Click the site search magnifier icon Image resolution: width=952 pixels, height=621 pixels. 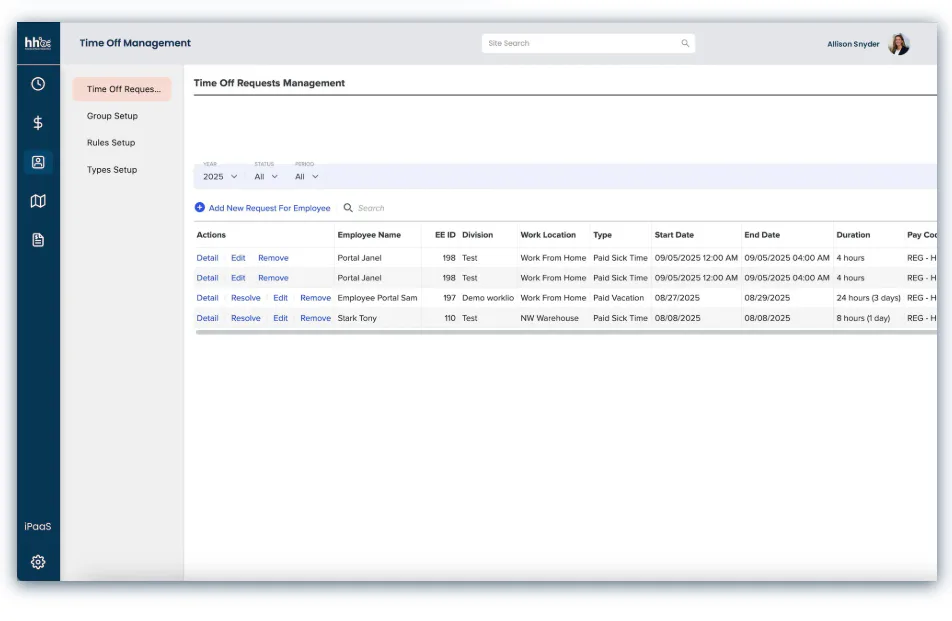pos(685,43)
